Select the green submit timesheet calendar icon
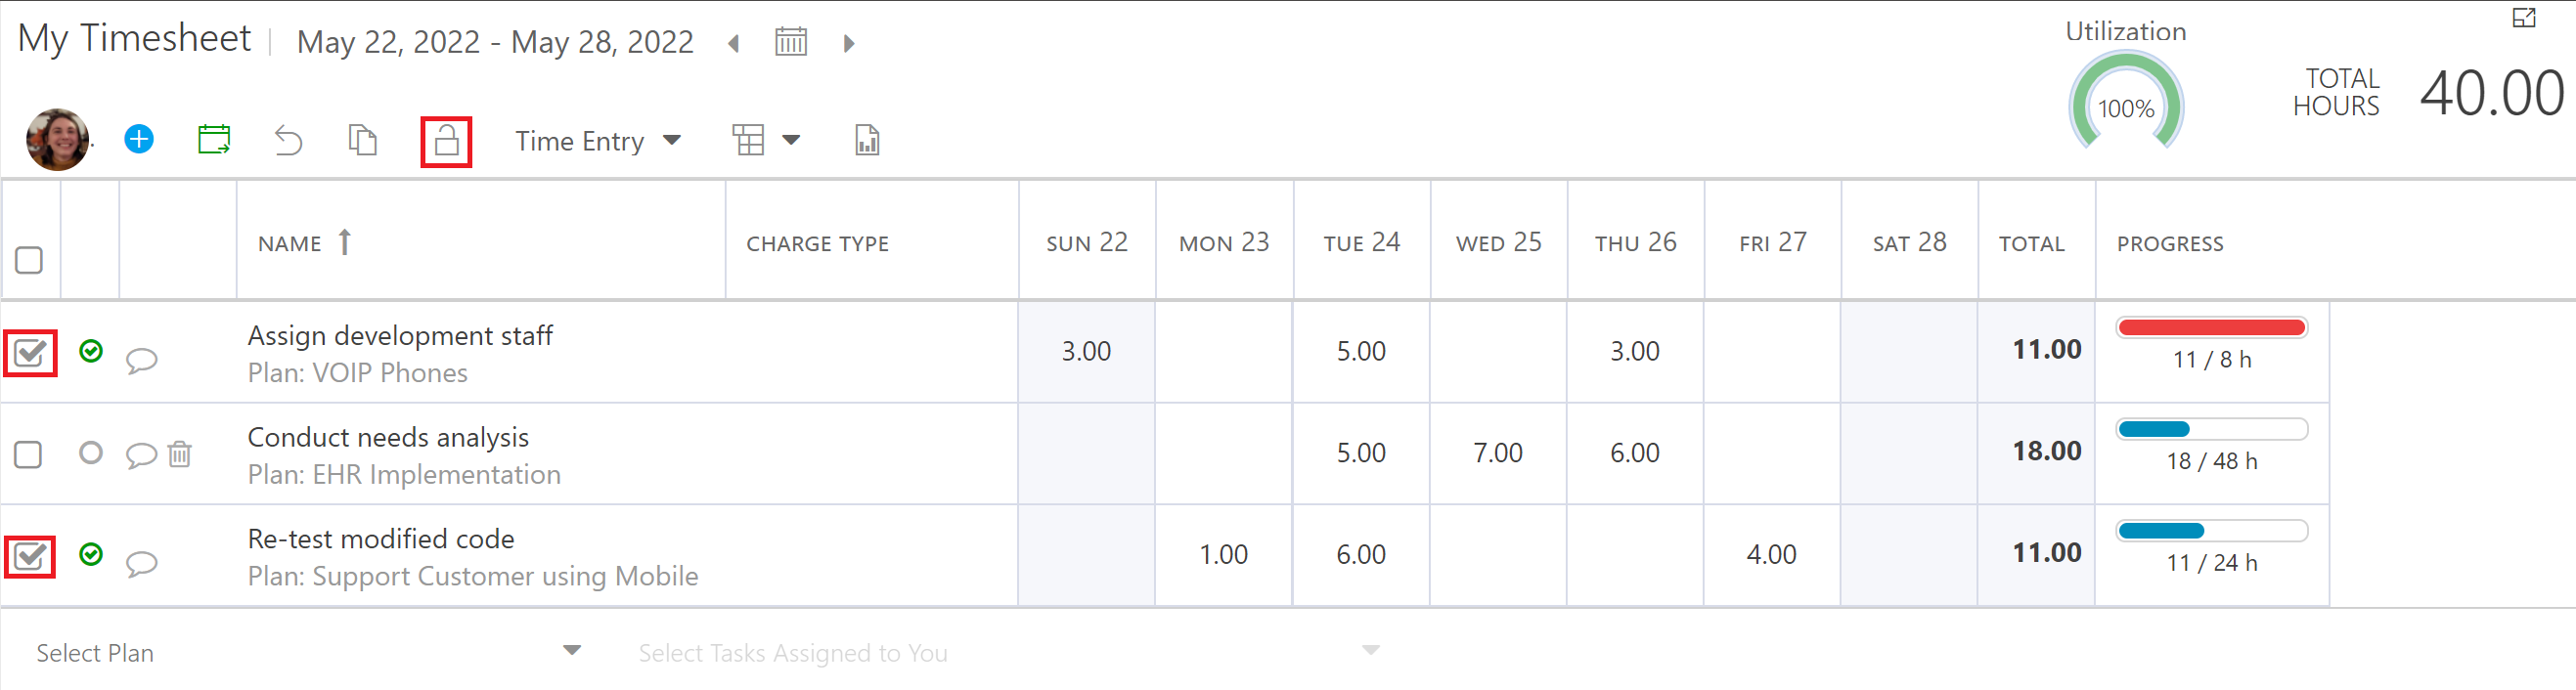This screenshot has width=2576, height=690. click(x=213, y=140)
